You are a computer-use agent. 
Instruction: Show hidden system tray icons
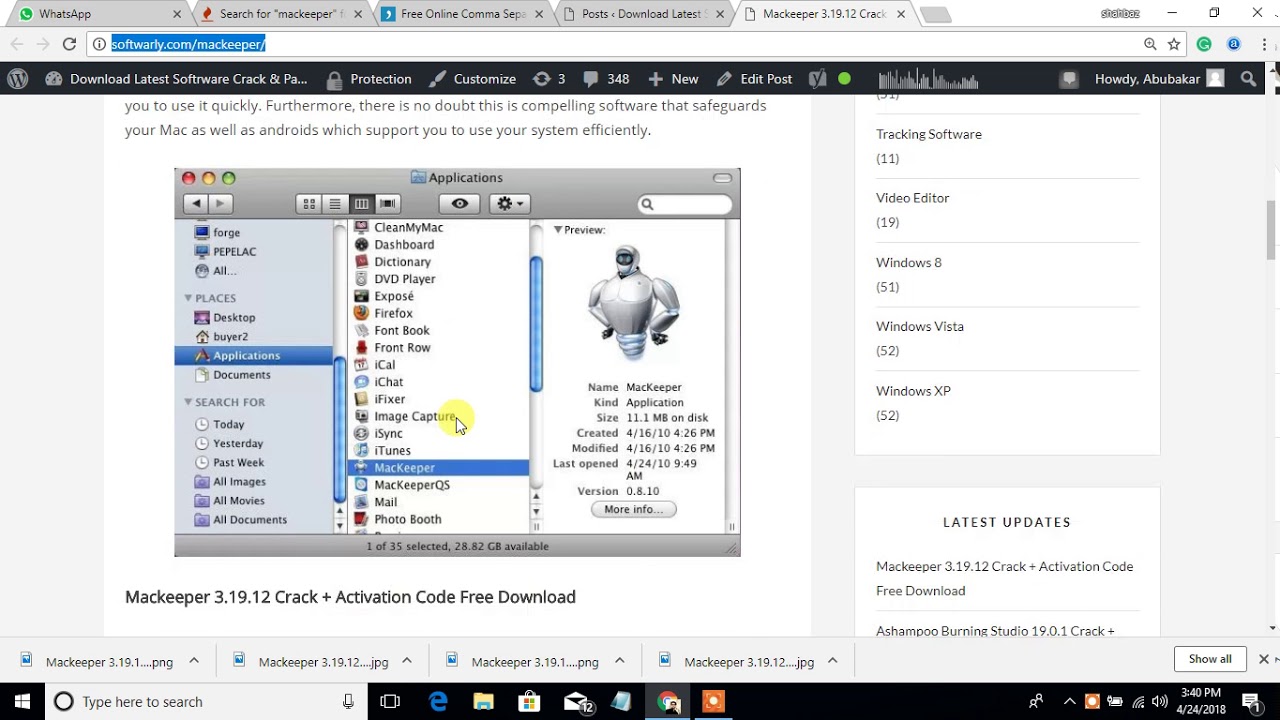(x=1069, y=701)
